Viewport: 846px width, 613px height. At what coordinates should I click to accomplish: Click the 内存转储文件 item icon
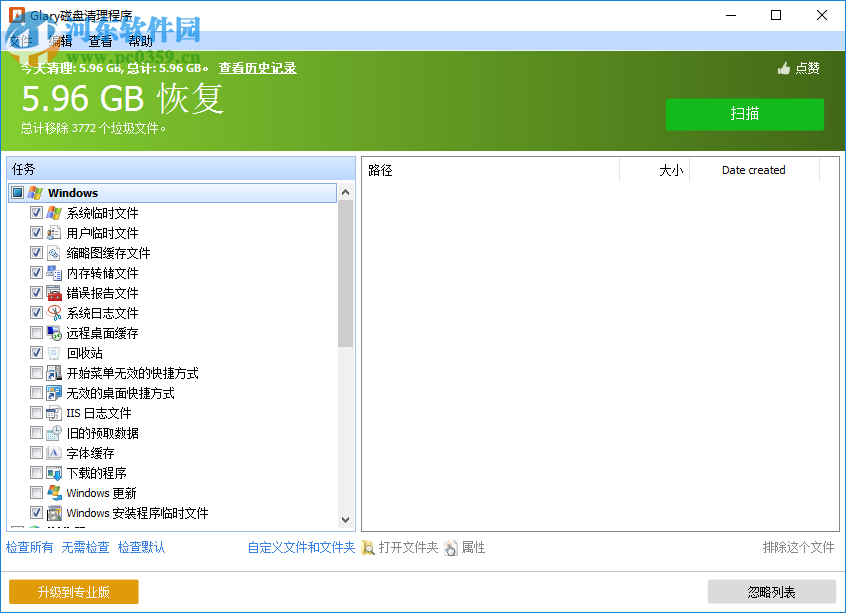53,272
